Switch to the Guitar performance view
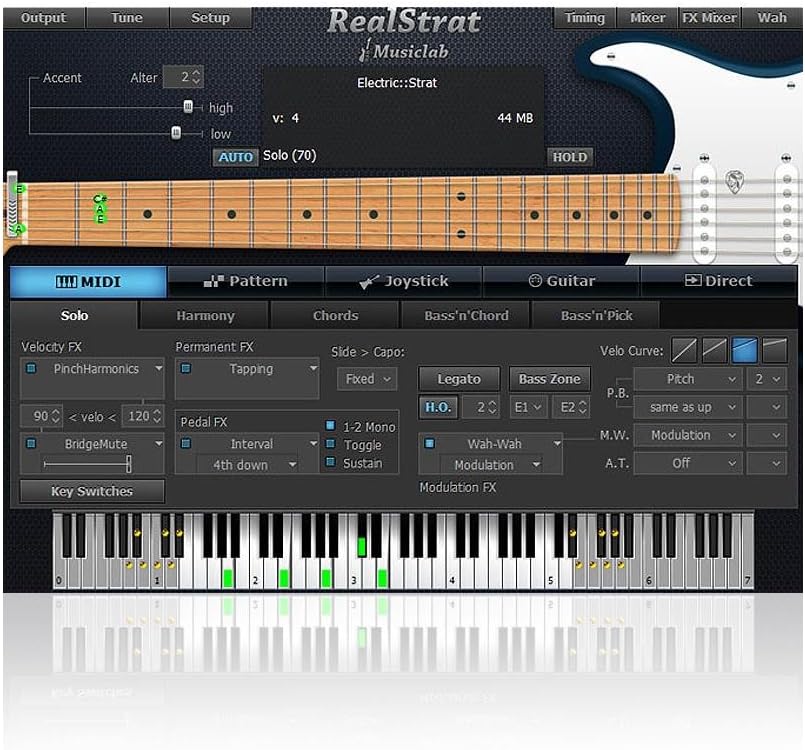 (x=561, y=281)
